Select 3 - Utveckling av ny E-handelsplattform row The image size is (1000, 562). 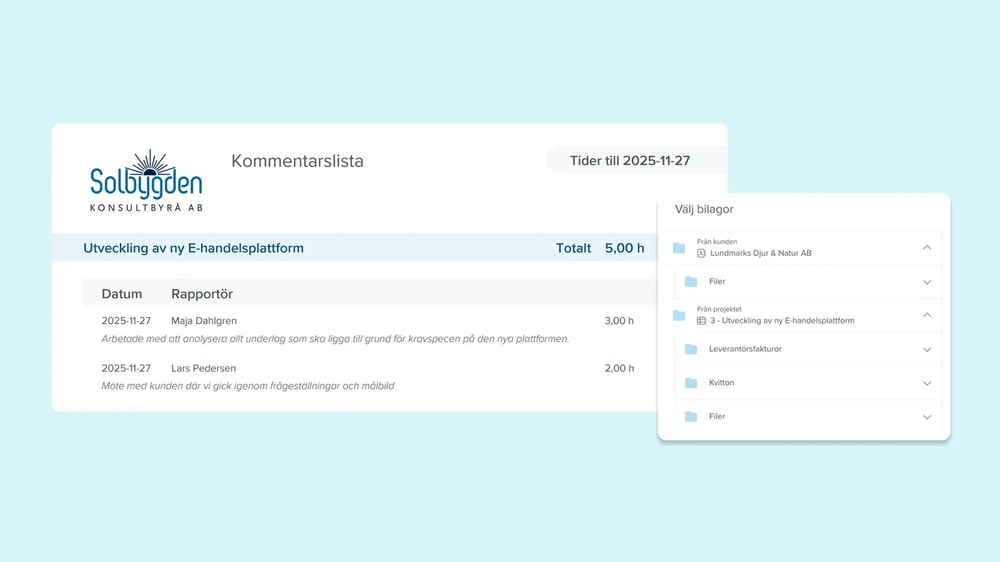click(x=802, y=315)
